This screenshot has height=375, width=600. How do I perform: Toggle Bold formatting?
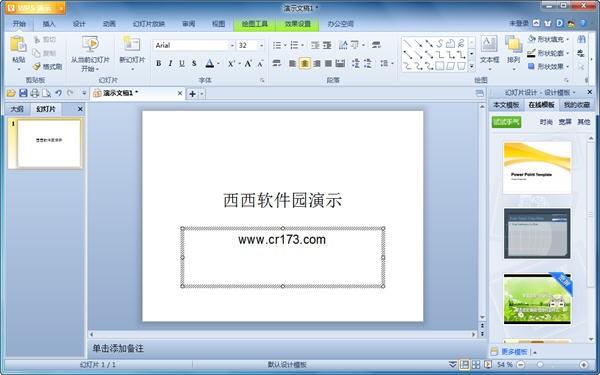point(158,64)
